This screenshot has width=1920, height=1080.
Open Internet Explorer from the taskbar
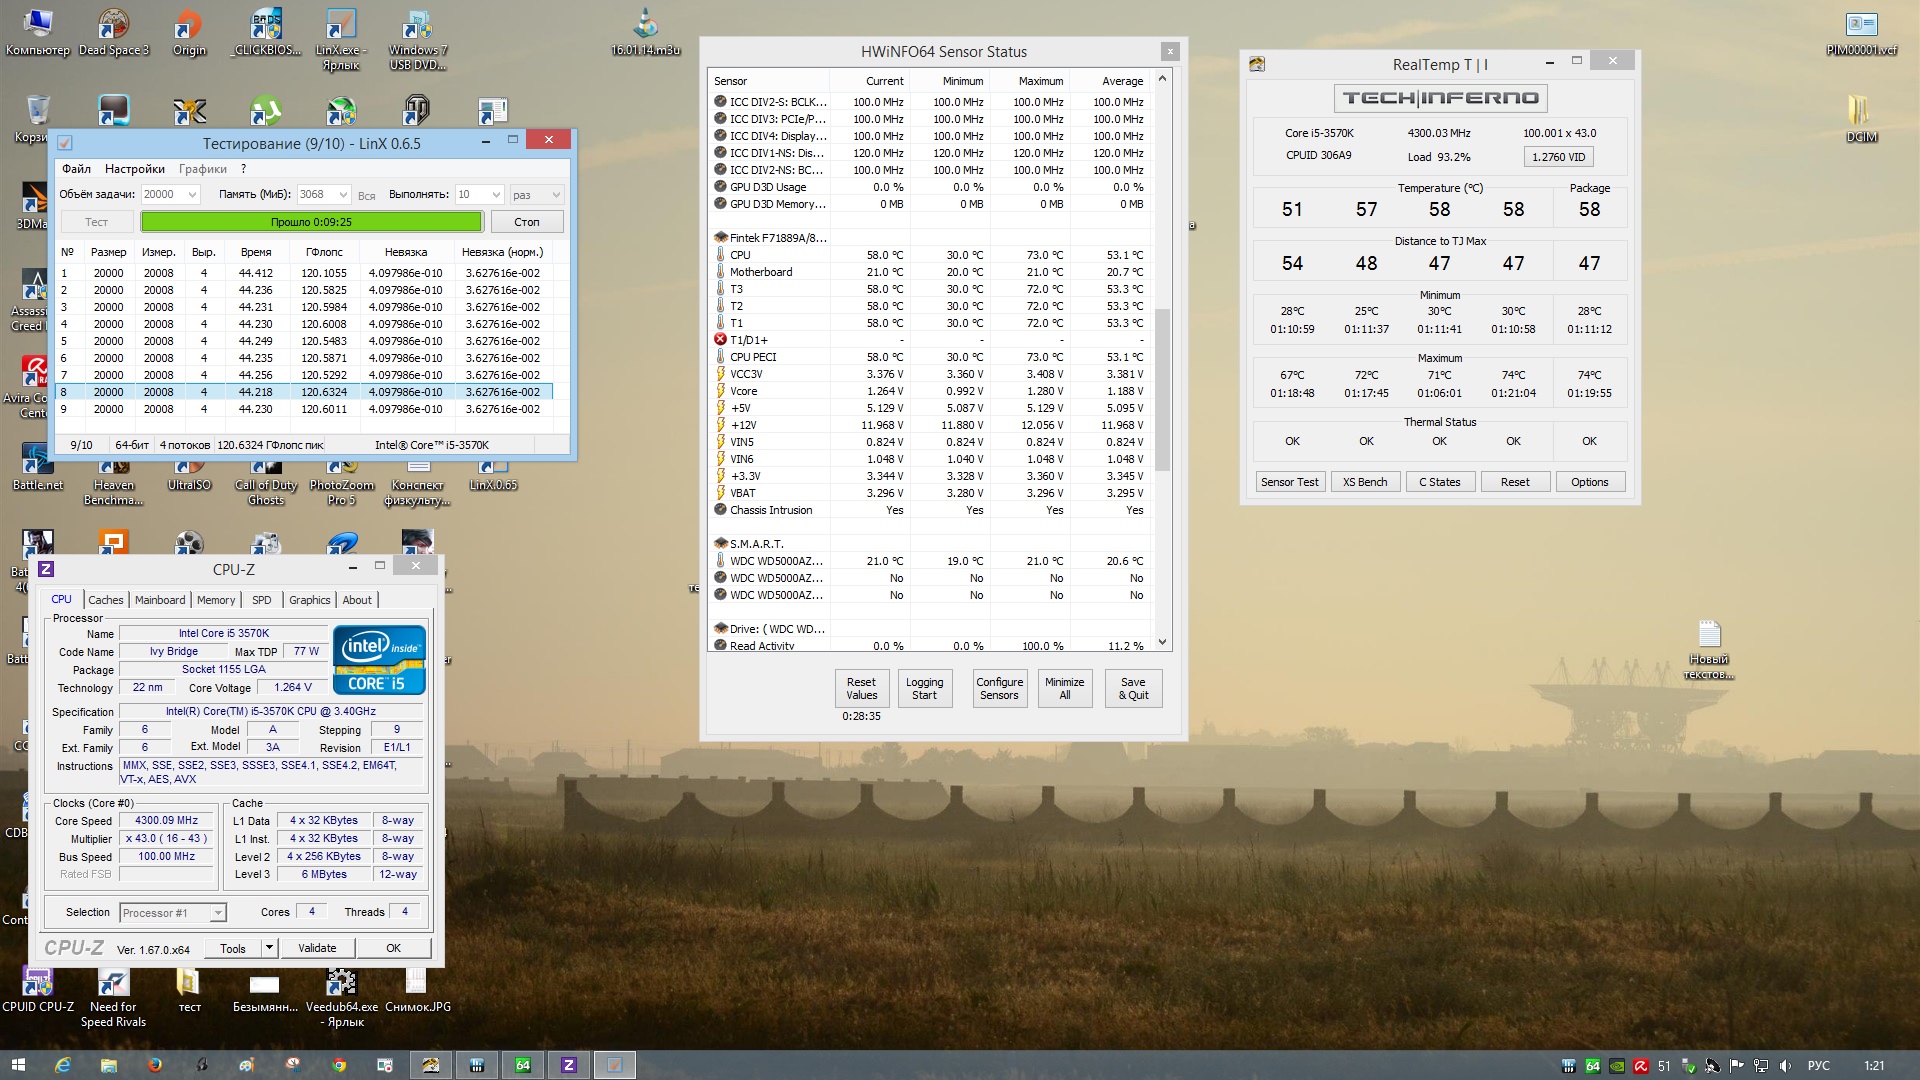(62, 1065)
